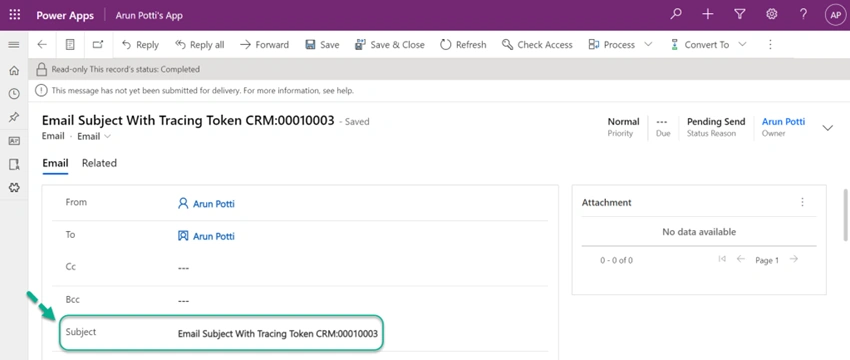Click the form page icon in the command bar

[x=70, y=44]
